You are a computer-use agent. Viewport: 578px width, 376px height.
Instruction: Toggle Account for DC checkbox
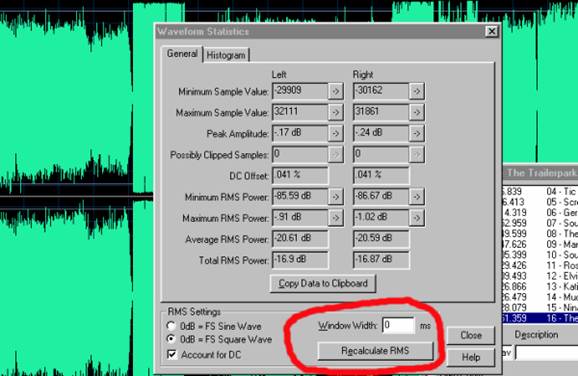tap(172, 354)
